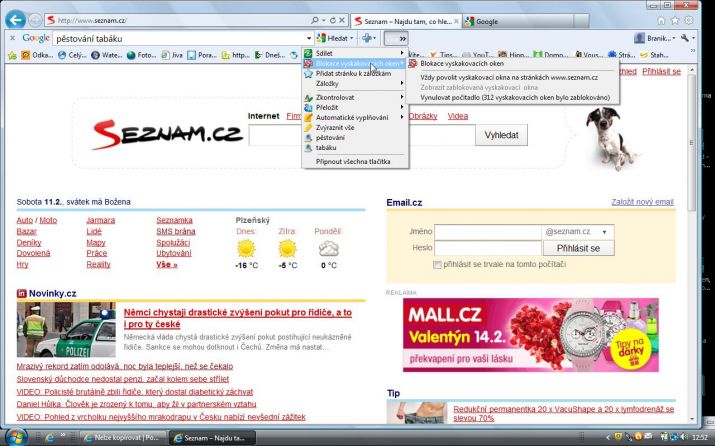Refresh the page with the reload icon
The height and width of the screenshot is (446, 715).
[x=332, y=21]
